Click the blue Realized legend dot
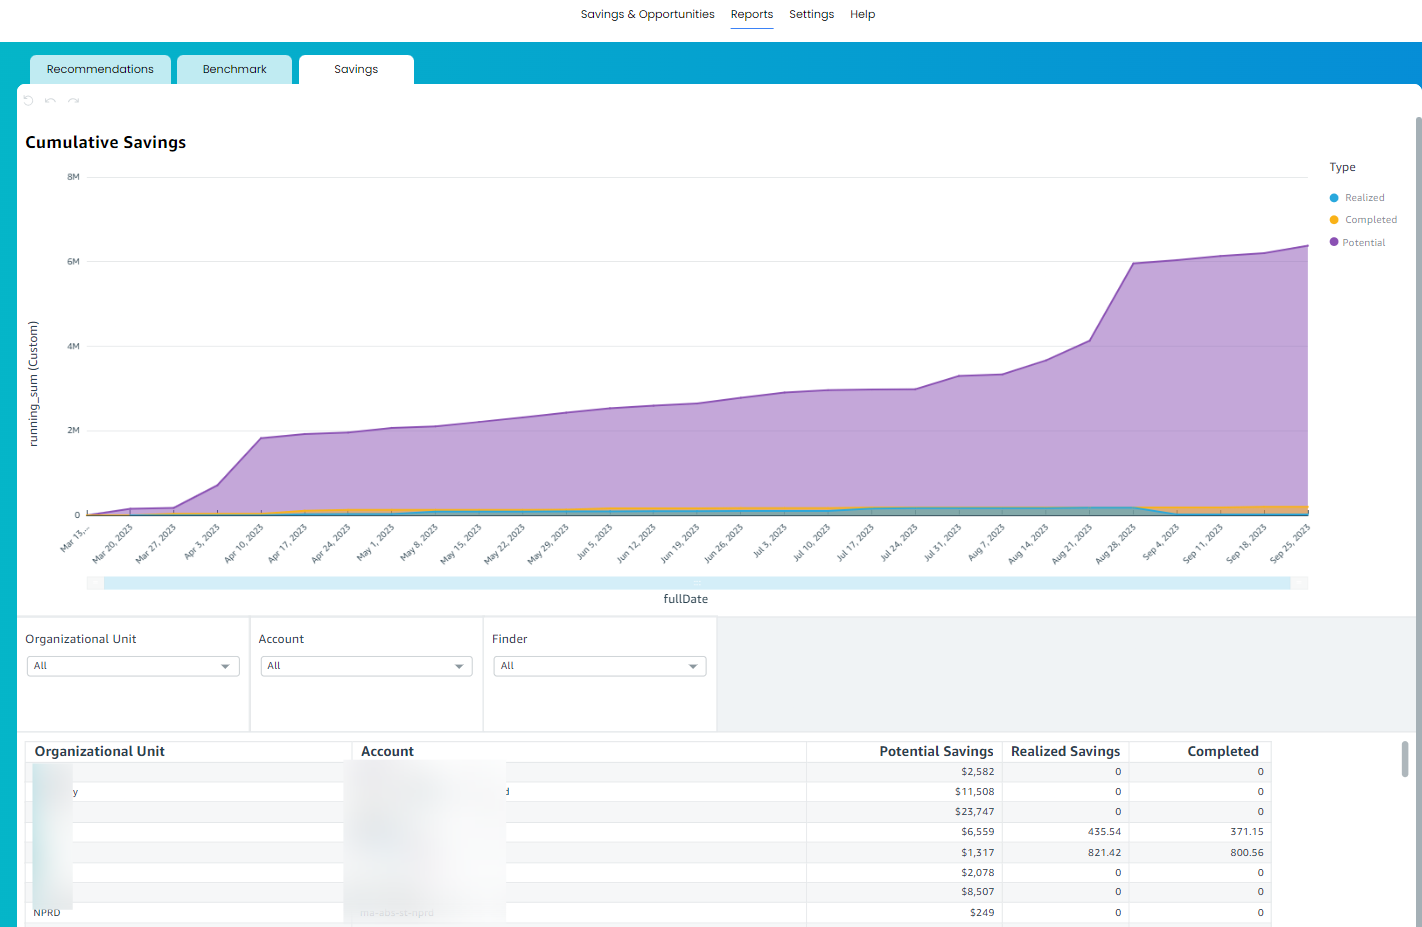 1336,197
